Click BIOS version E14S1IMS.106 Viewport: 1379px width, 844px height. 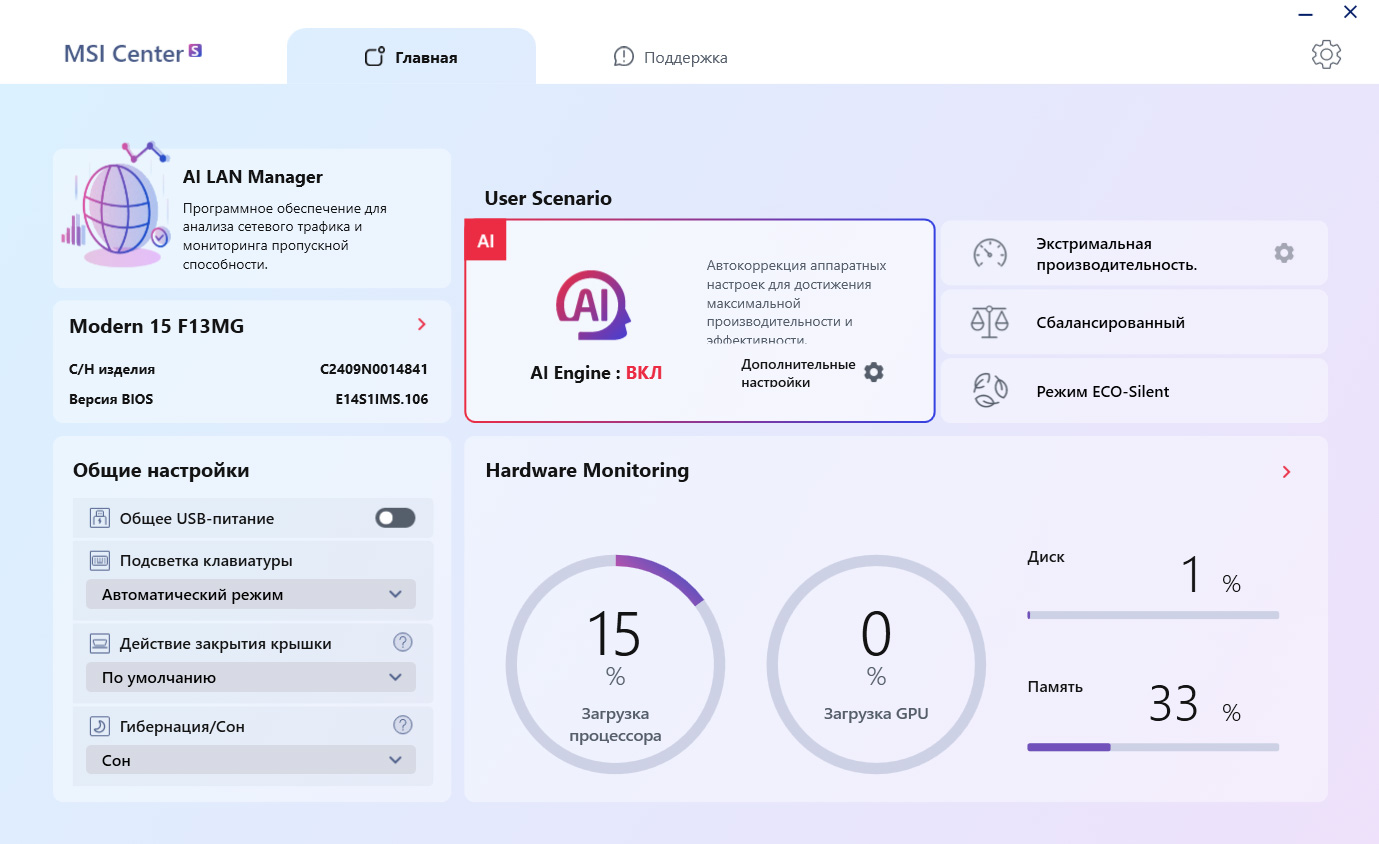[x=382, y=399]
